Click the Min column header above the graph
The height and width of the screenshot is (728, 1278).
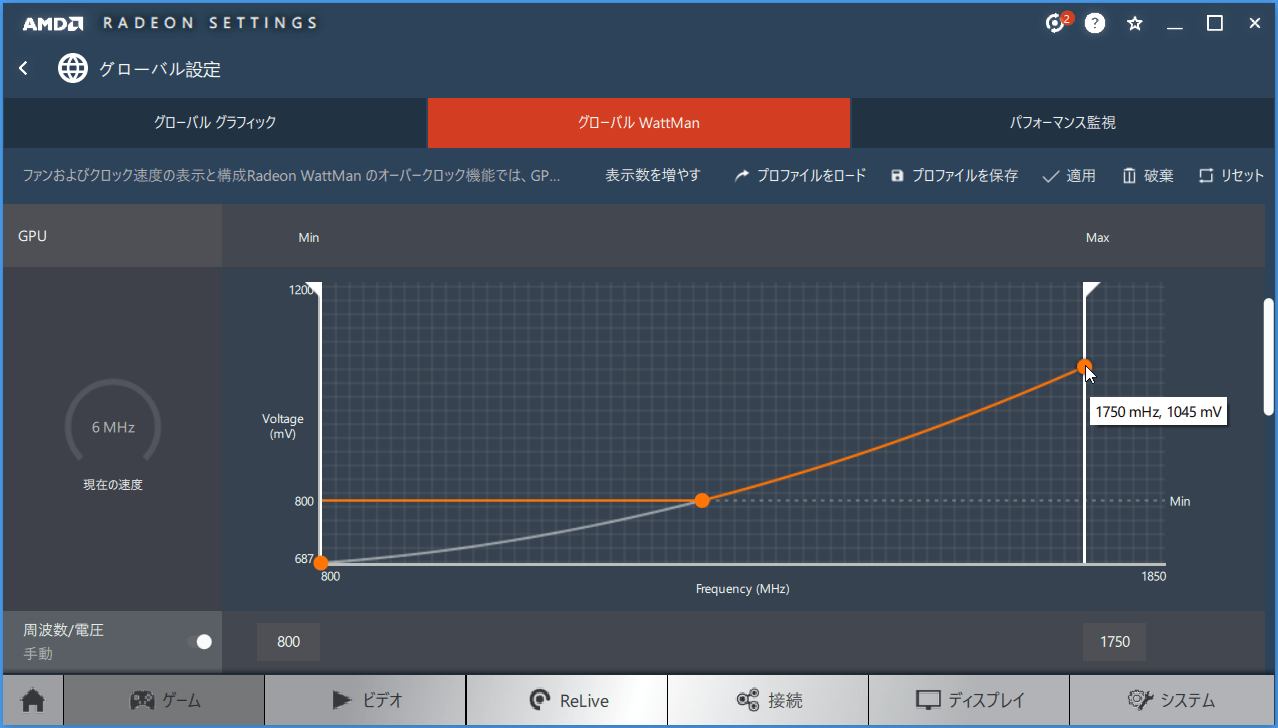coord(309,238)
